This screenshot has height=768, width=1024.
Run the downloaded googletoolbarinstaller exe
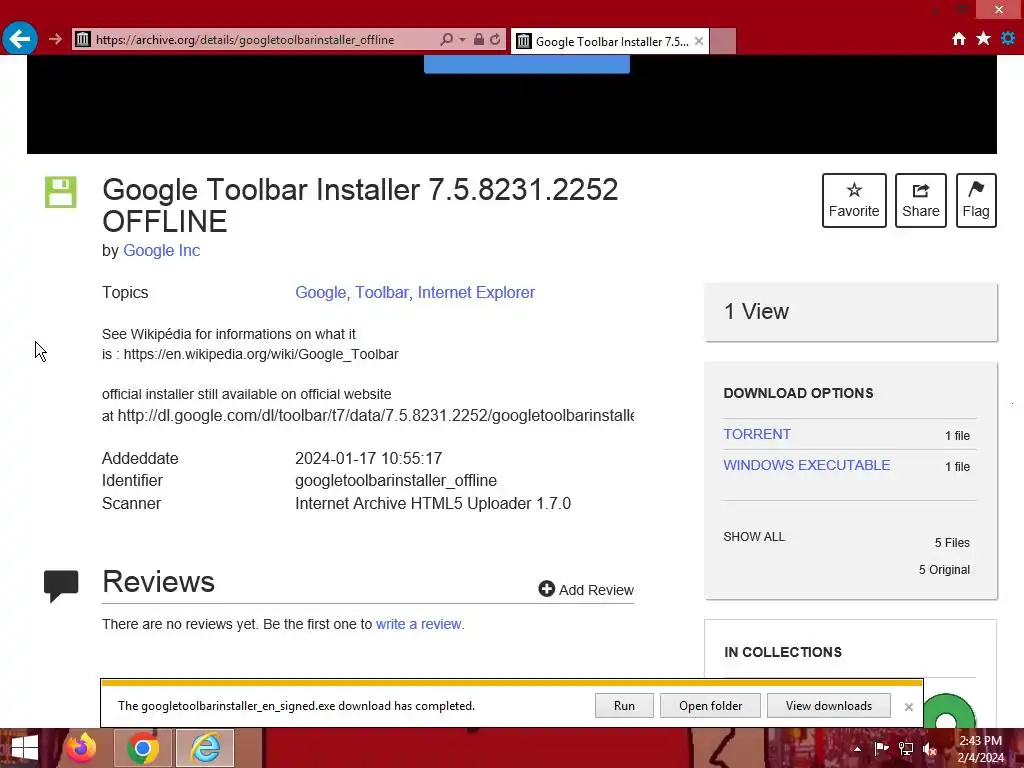624,706
